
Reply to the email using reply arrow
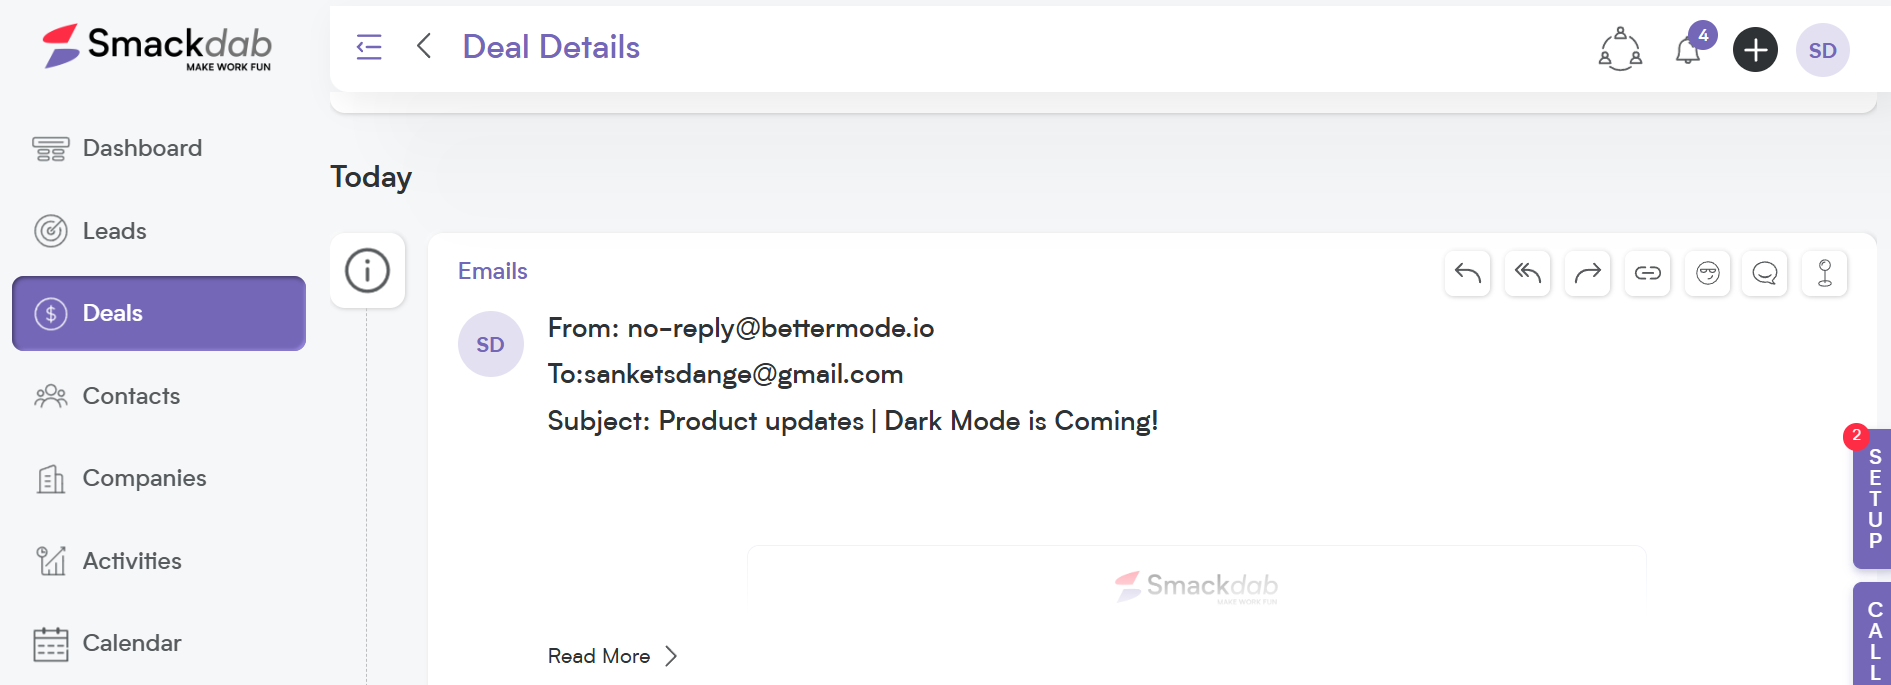[x=1467, y=273]
